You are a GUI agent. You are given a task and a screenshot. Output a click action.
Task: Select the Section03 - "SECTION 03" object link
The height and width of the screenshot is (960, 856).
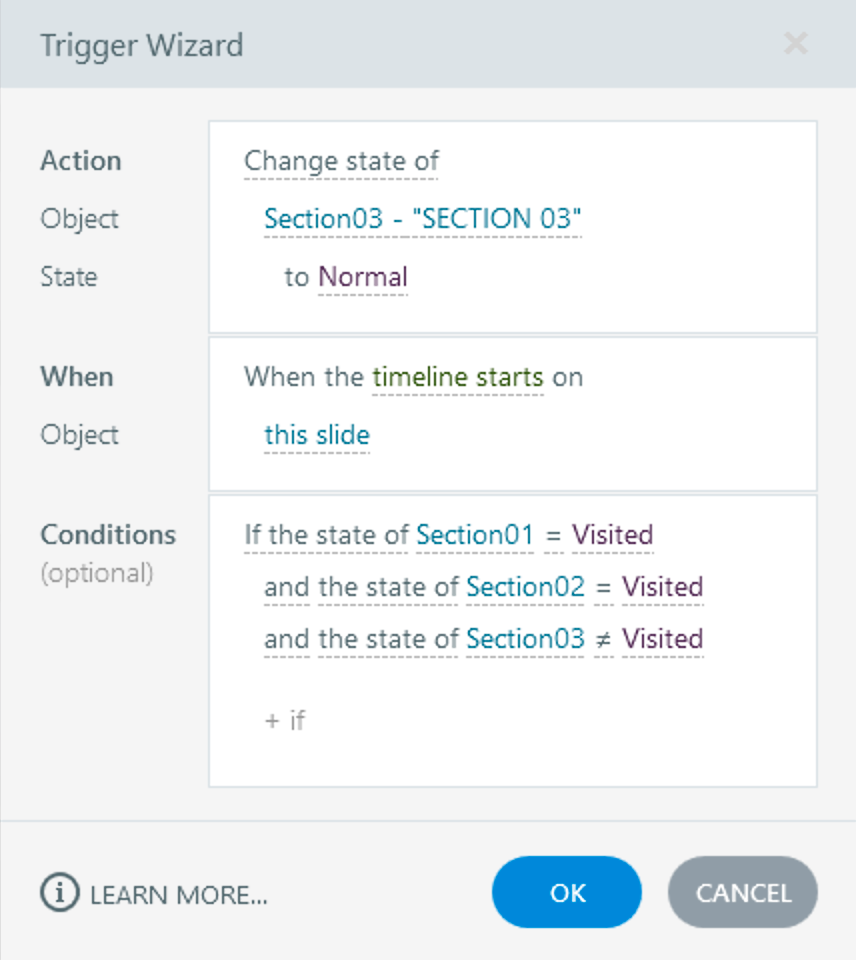422,219
